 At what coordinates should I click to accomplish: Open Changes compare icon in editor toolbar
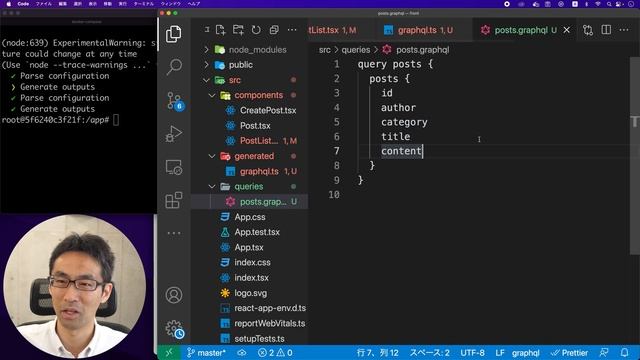(x=588, y=30)
